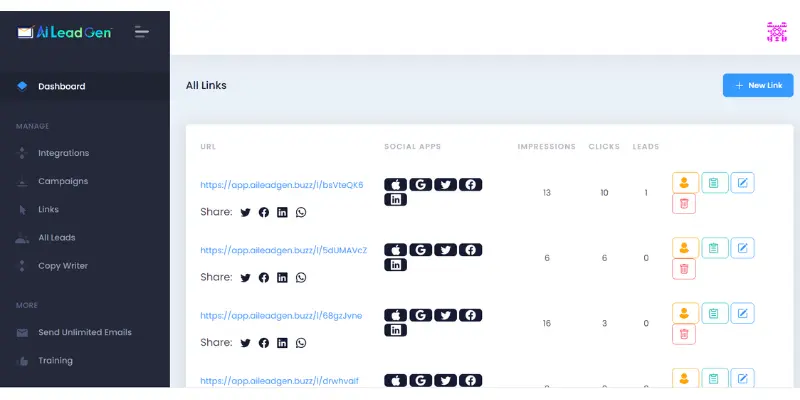Share 5dUMAVcZ link on WhatsApp
The height and width of the screenshot is (400, 800).
coord(301,278)
